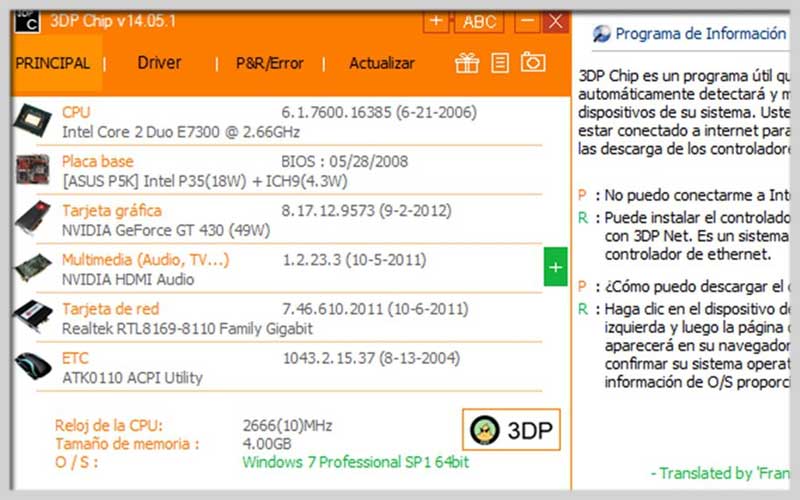
Task: Close the 3DP Chip window
Action: pyautogui.click(x=555, y=21)
